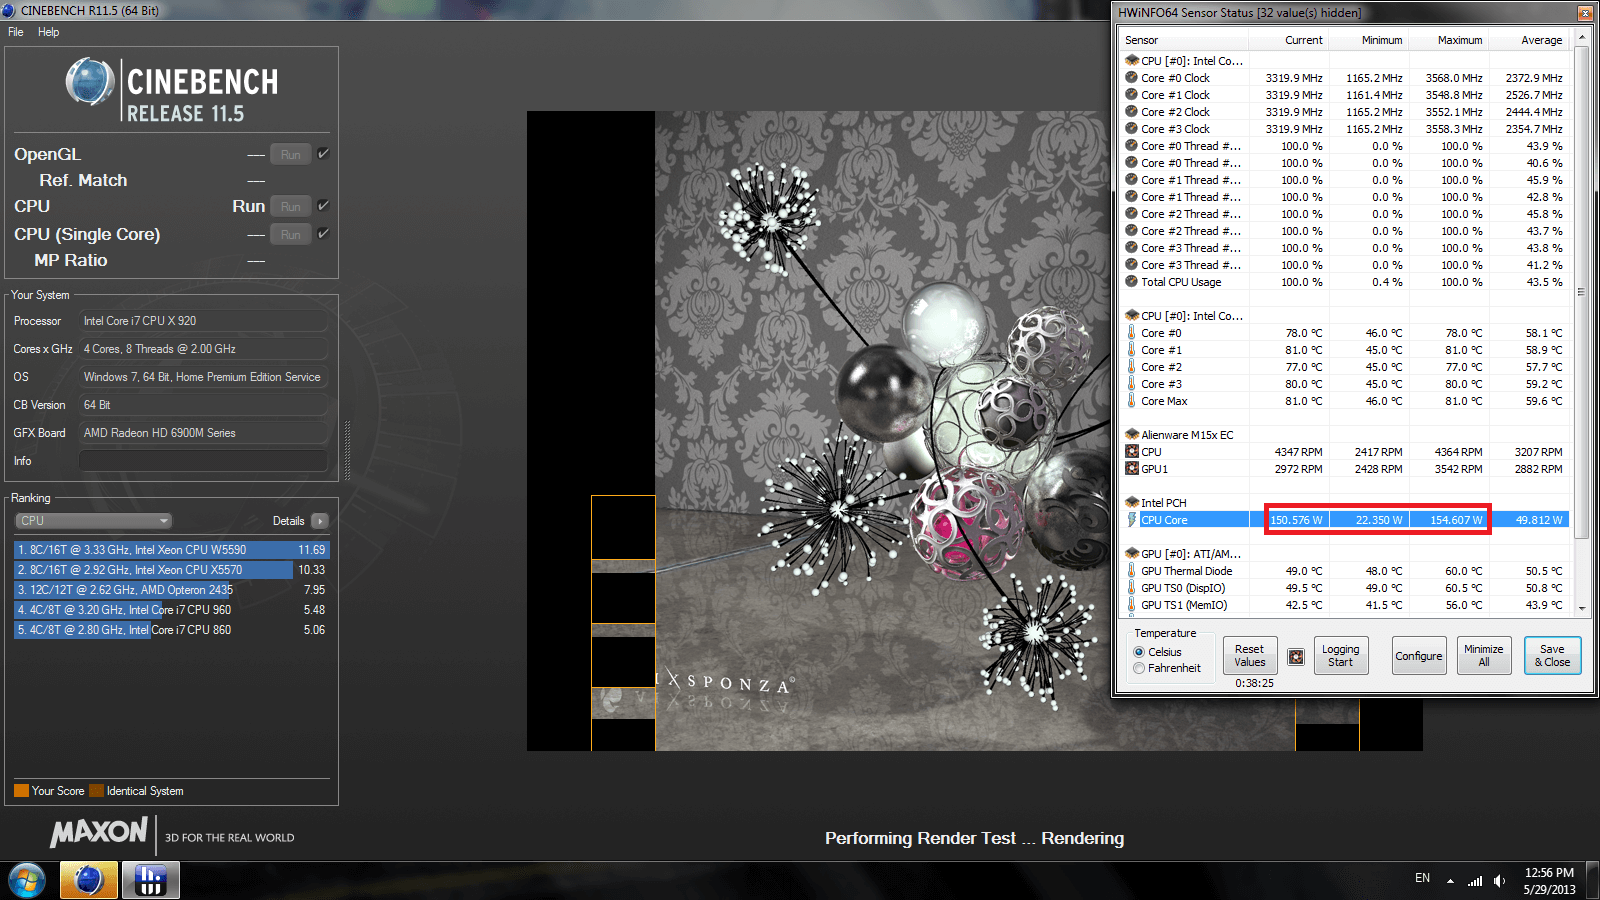Viewport: 1600px width, 900px height.
Task: Click the Info input field
Action: point(203,461)
